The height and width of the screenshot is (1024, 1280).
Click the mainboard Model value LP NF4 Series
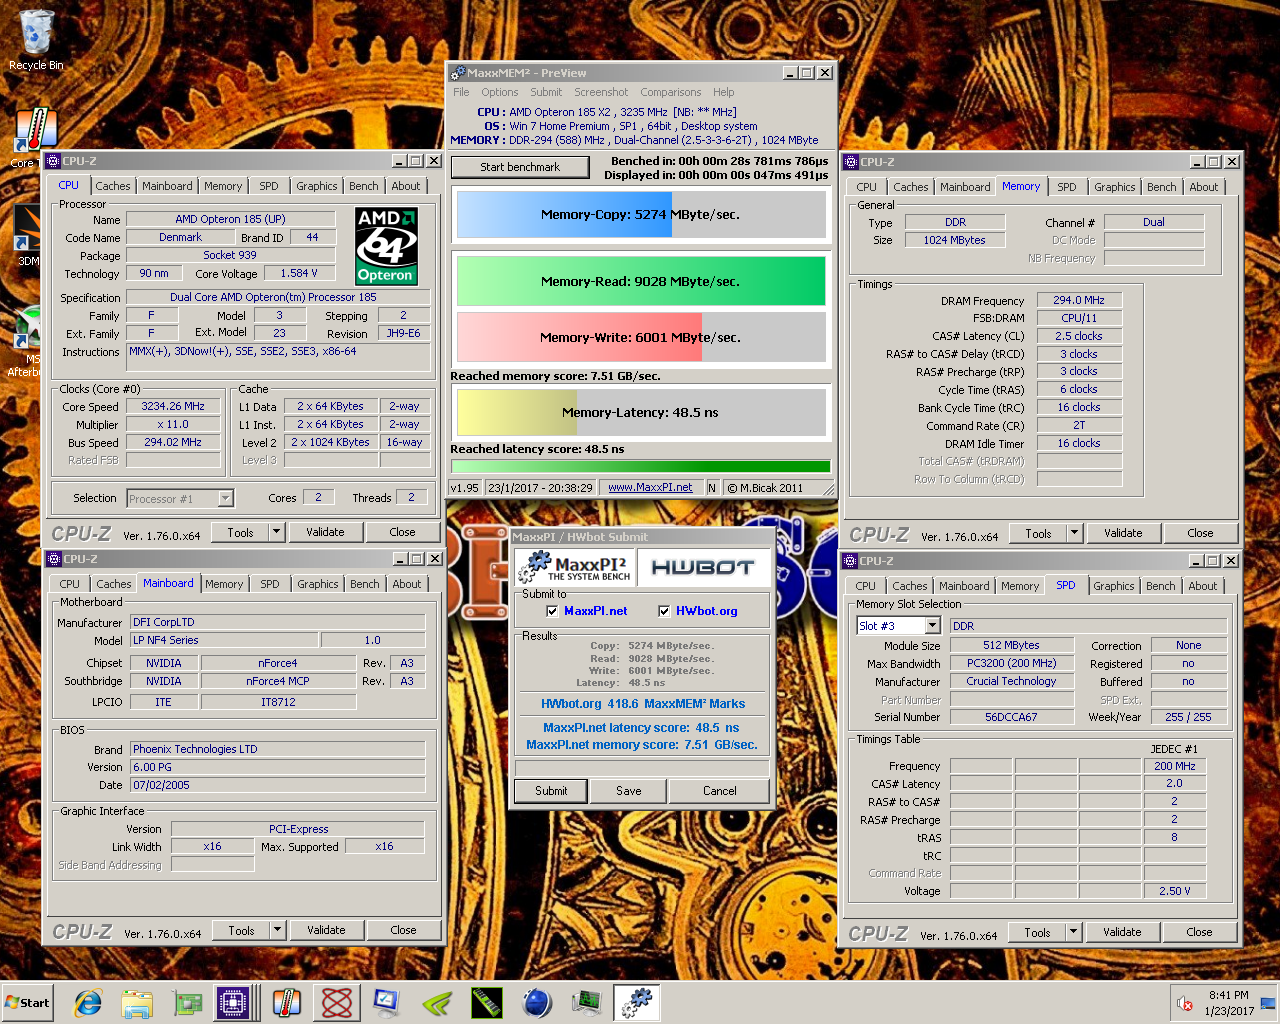point(224,640)
